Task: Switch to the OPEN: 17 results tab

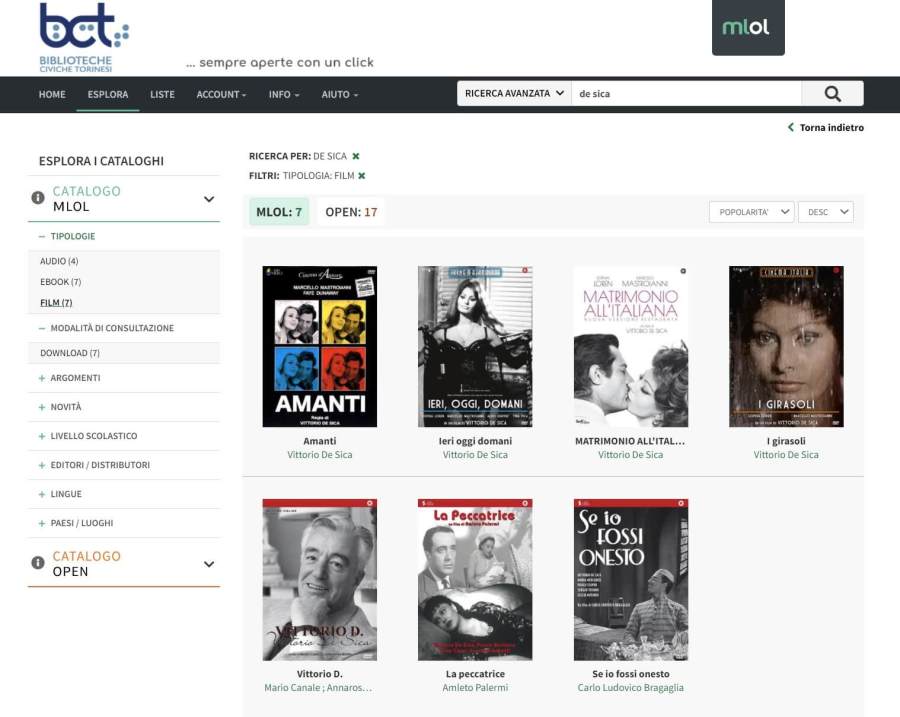Action: 351,212
